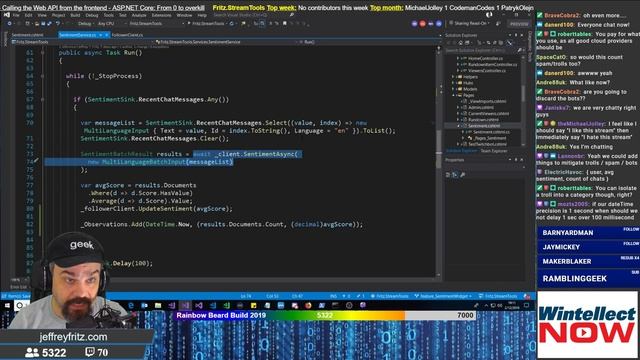The height and width of the screenshot is (360, 640).
Task: Pin the Solution Explorer panel
Action: pyautogui.click(x=516, y=36)
